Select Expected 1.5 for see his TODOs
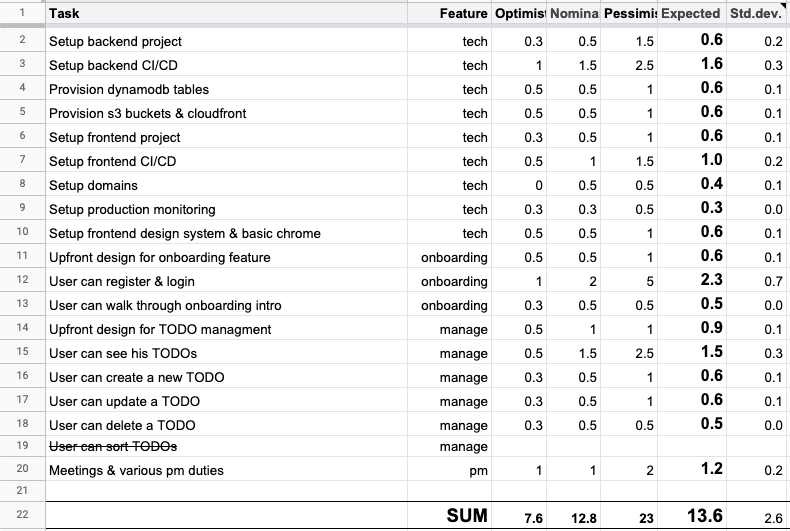 [692, 353]
